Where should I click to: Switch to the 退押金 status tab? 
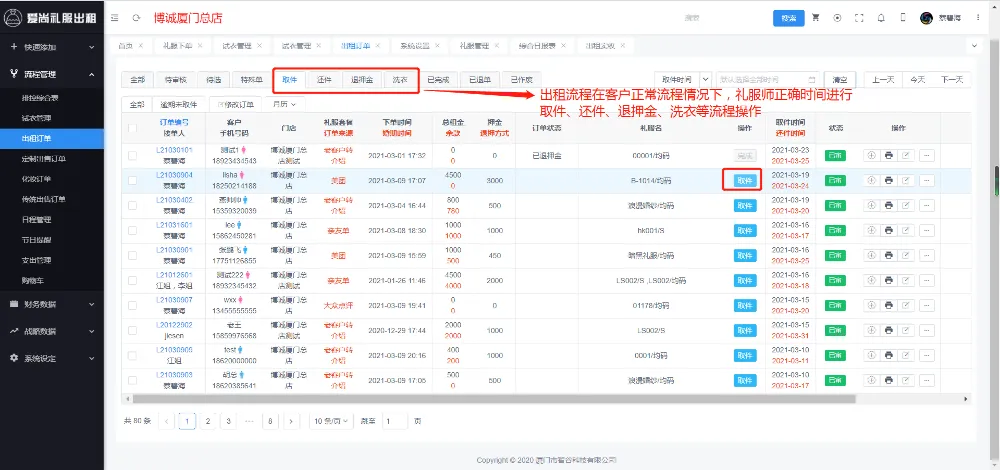click(361, 79)
